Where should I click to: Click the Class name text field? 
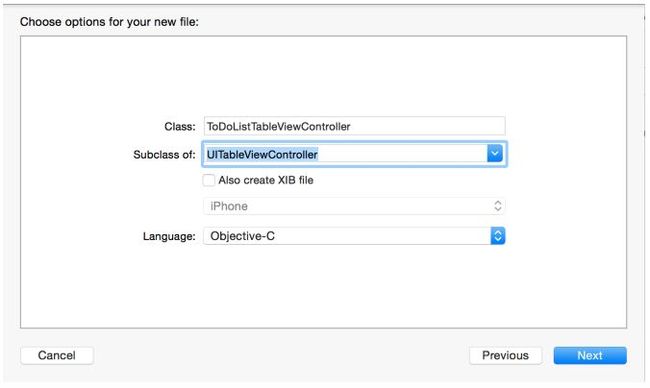click(x=354, y=126)
